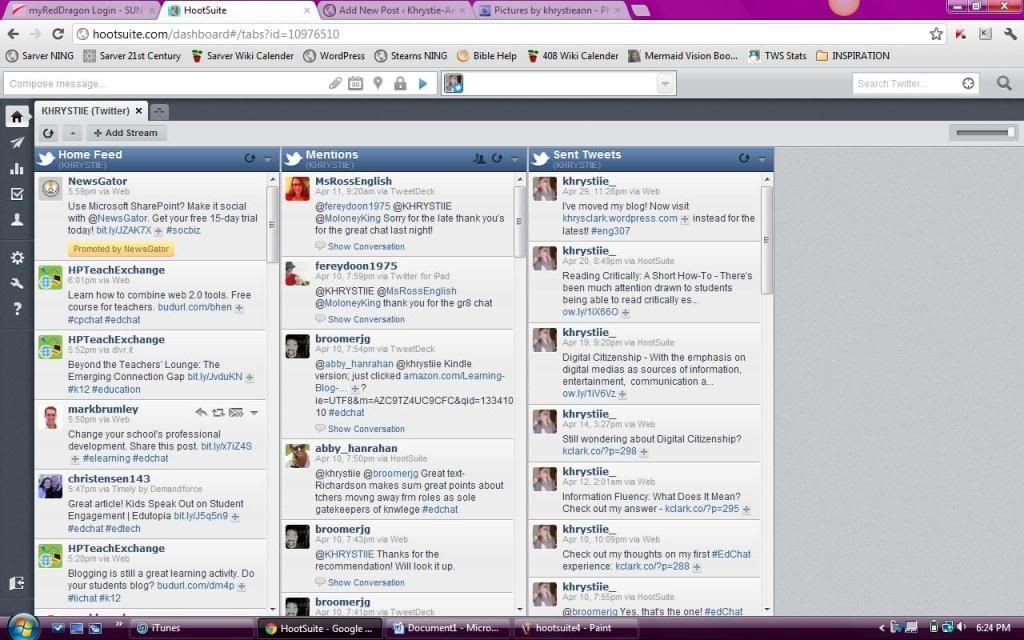Open Mentions stream options dropdown
The width and height of the screenshot is (1024, 640).
click(515, 159)
